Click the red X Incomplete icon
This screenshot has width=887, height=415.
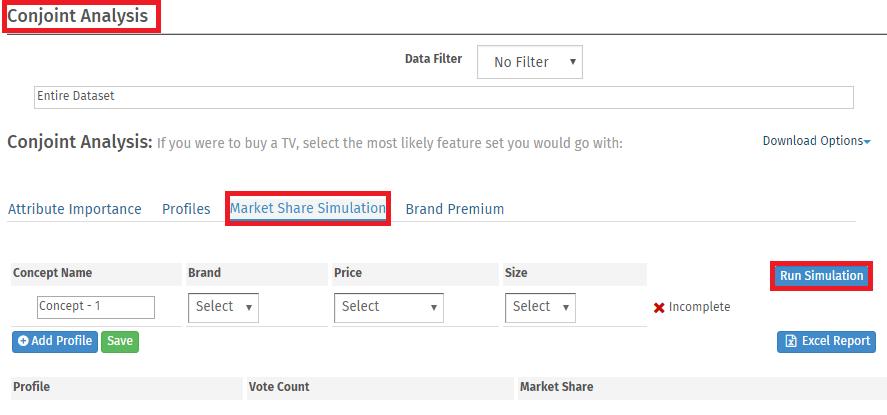pyautogui.click(x=659, y=307)
